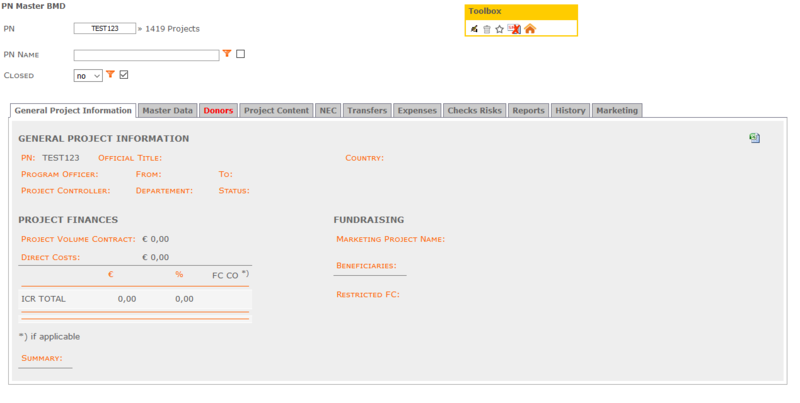This screenshot has height=403, width=800.
Task: Click the filter funnel next to PN Name
Action: 227,54
